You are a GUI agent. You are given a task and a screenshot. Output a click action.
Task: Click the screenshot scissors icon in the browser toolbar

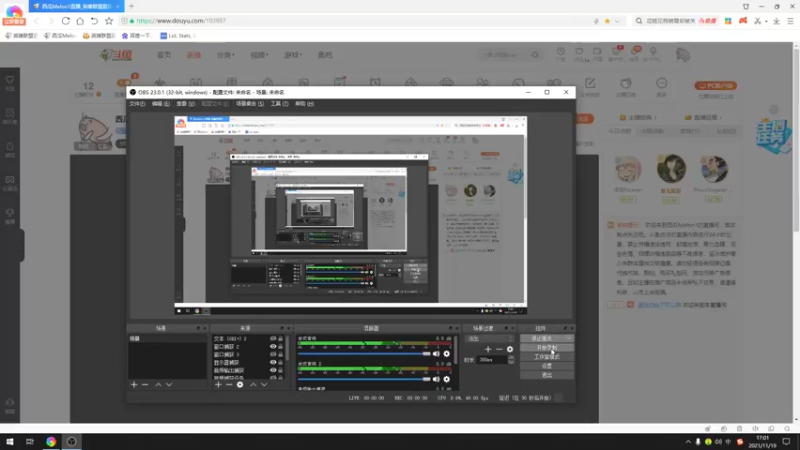758,21
